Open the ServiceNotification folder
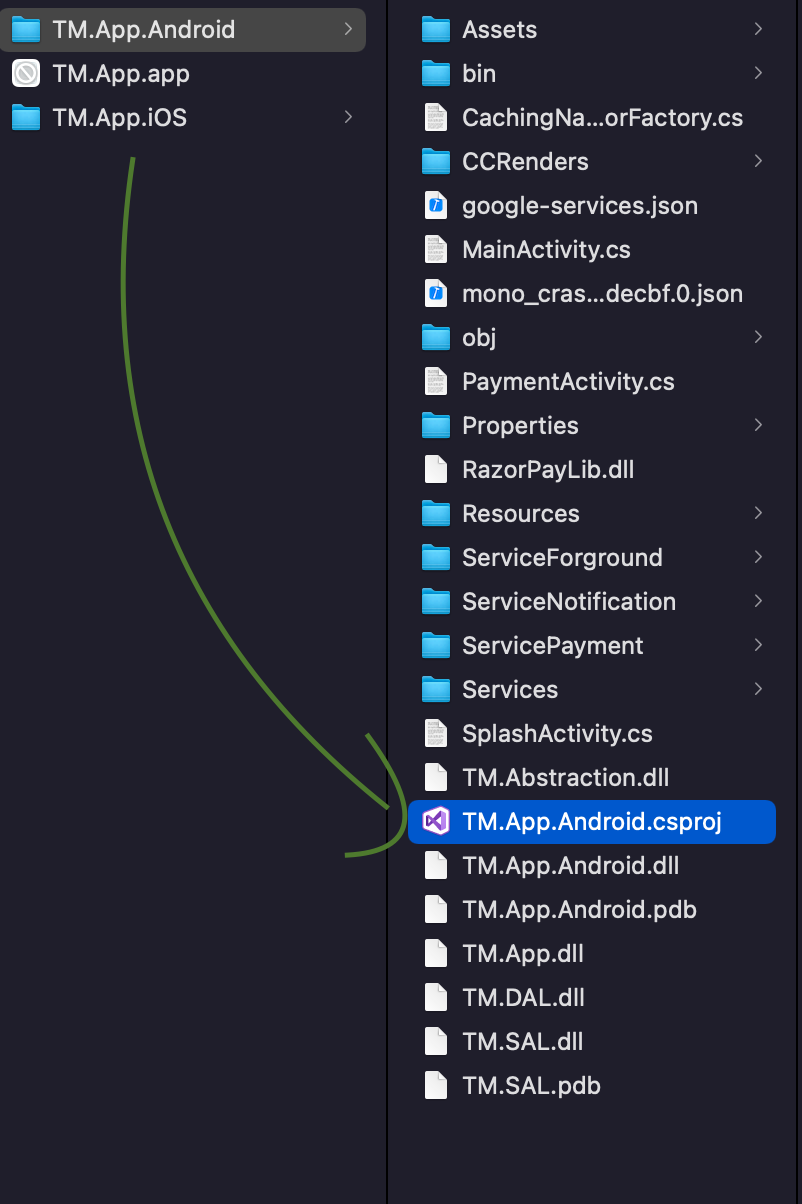This screenshot has height=1204, width=802. click(567, 601)
